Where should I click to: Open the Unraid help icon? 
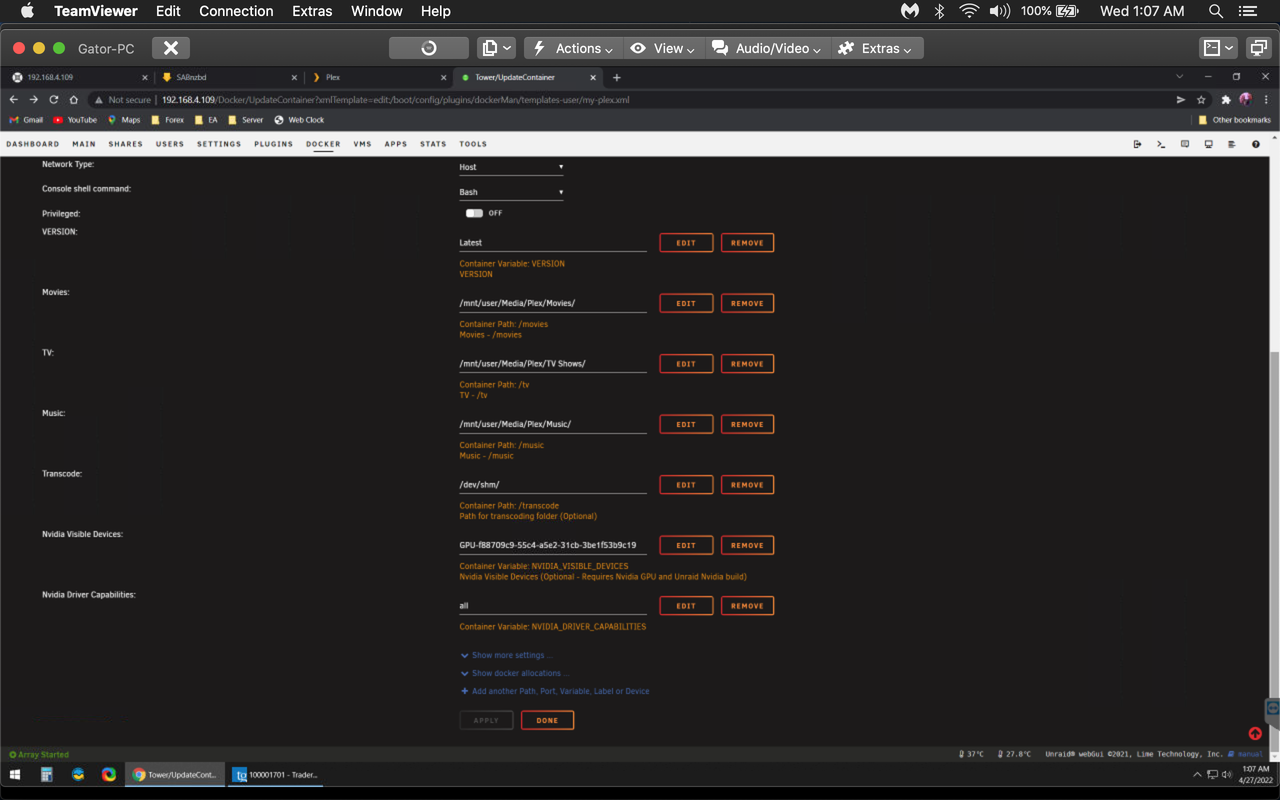point(1255,143)
